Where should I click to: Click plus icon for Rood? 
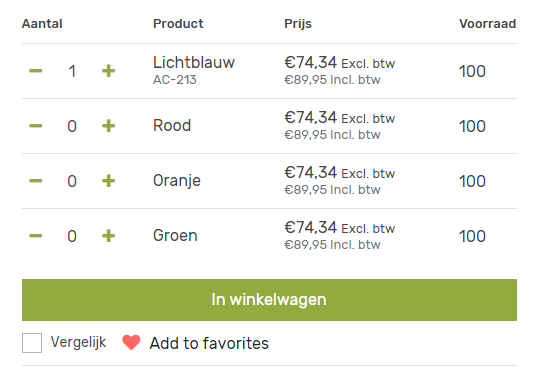[x=108, y=126]
